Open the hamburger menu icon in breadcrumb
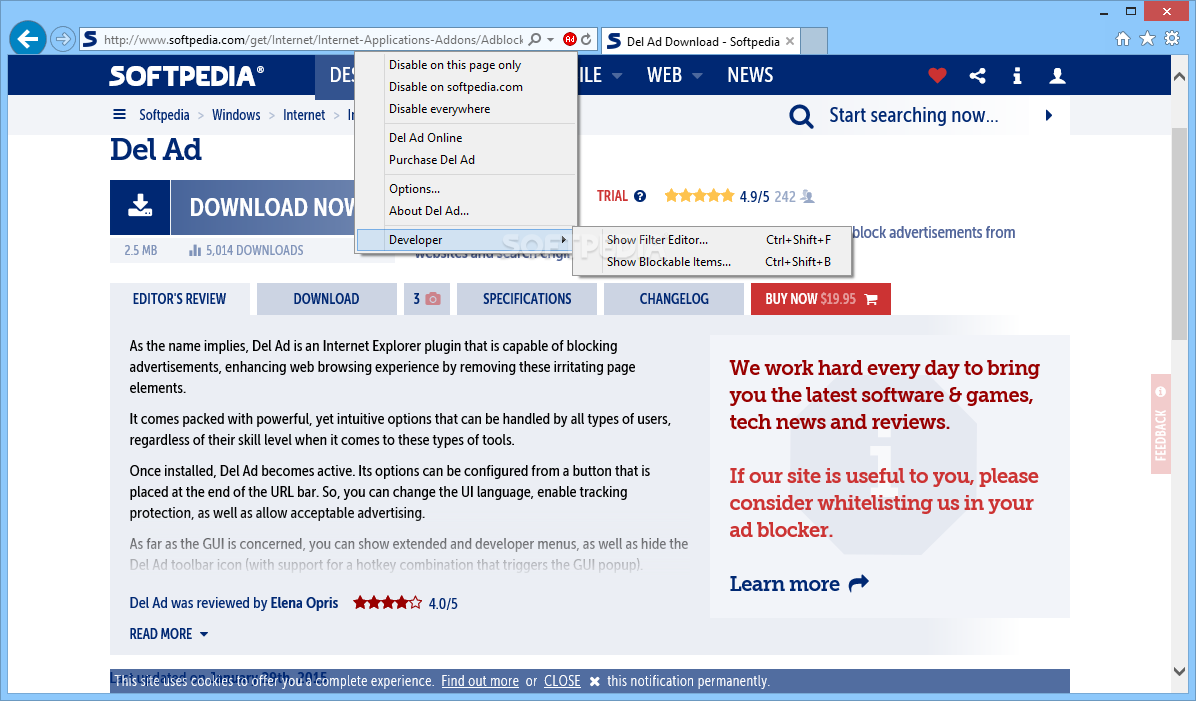Image resolution: width=1196 pixels, height=701 pixels. (x=119, y=114)
